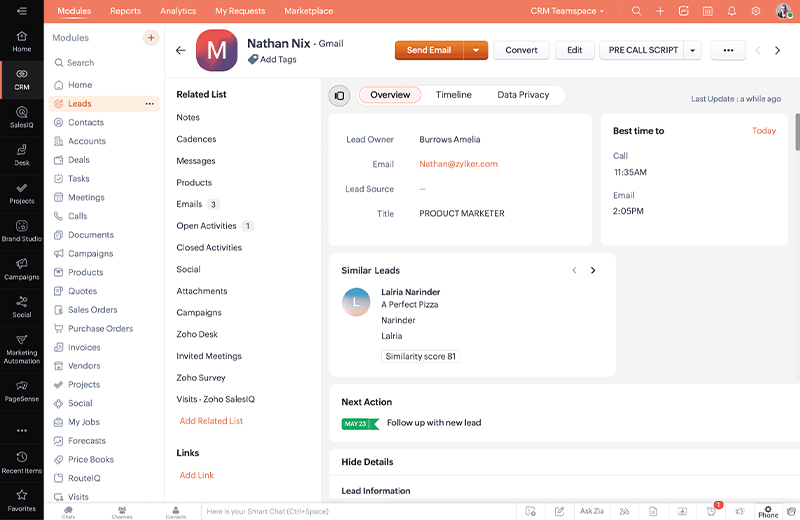800x520 pixels.
Task: Open the calendar icon in top bar
Action: (x=708, y=11)
